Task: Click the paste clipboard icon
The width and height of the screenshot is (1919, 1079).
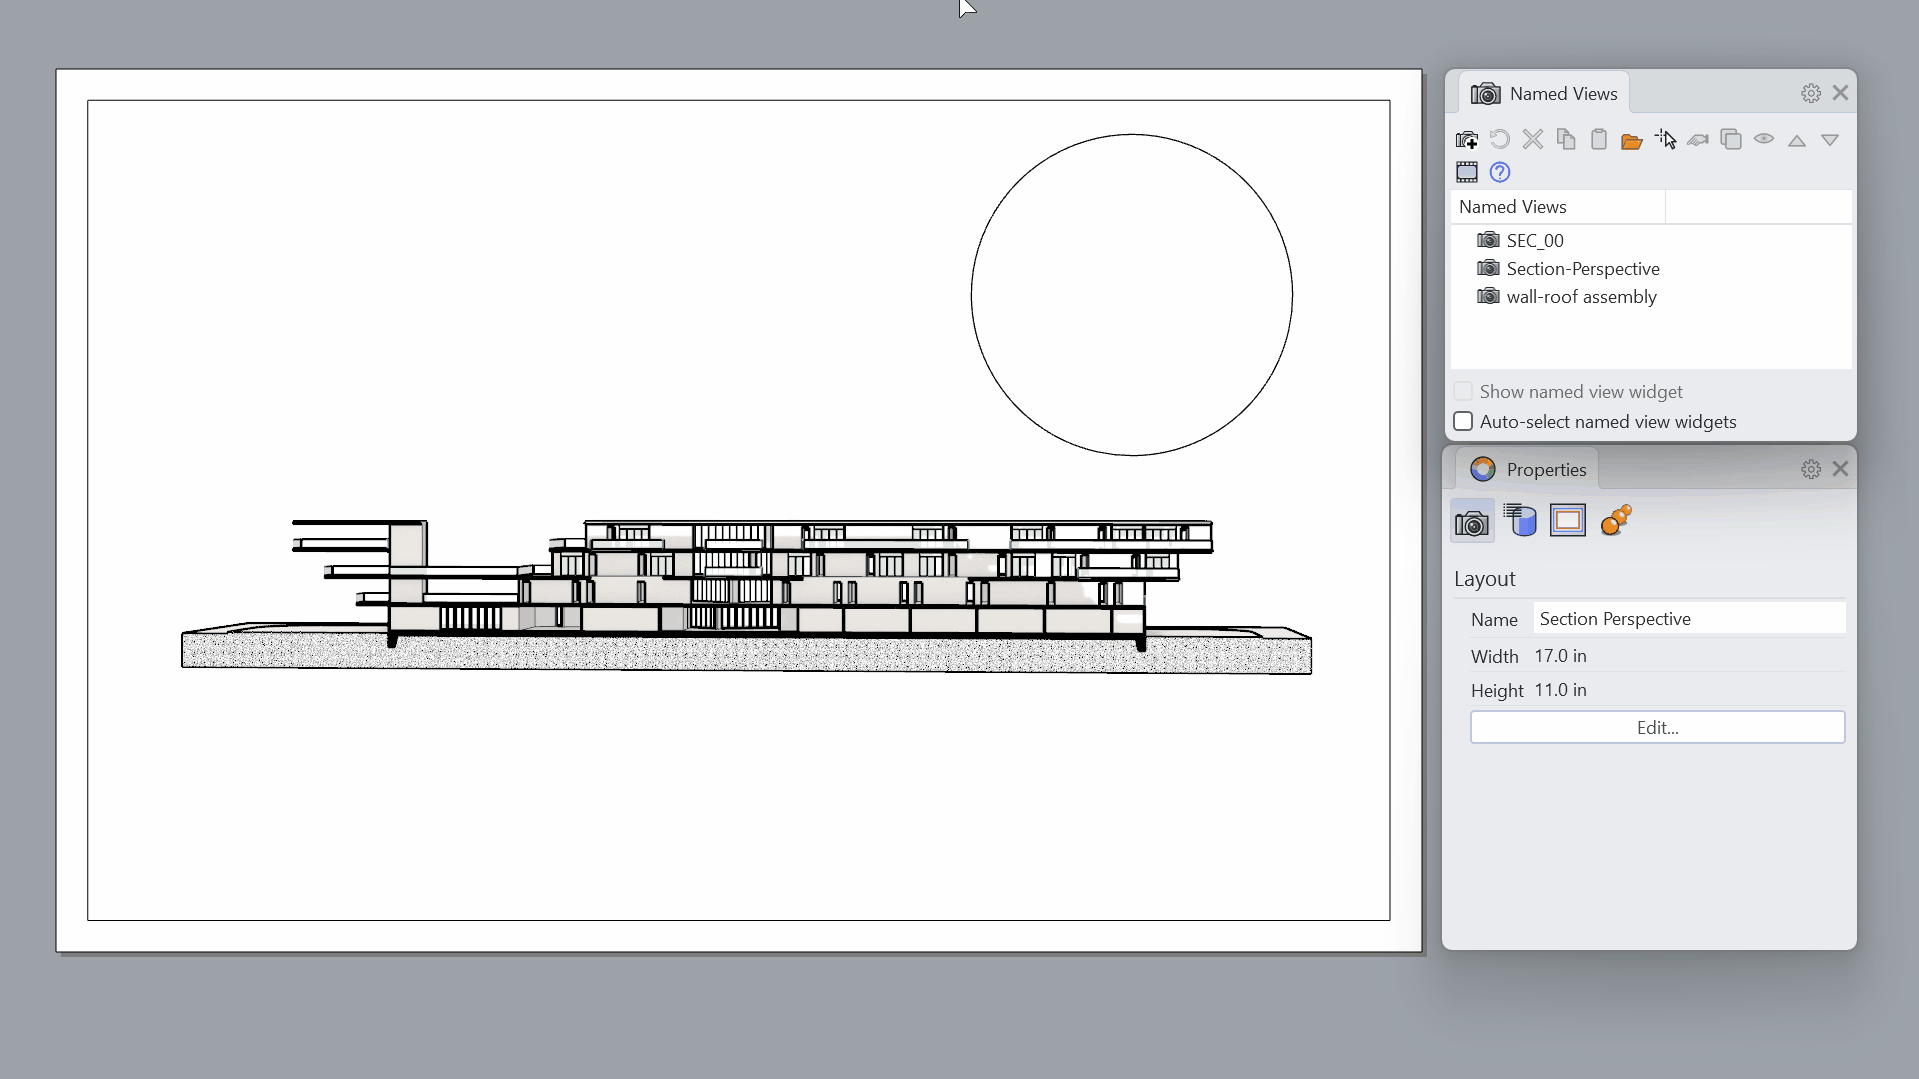Action: (x=1599, y=140)
